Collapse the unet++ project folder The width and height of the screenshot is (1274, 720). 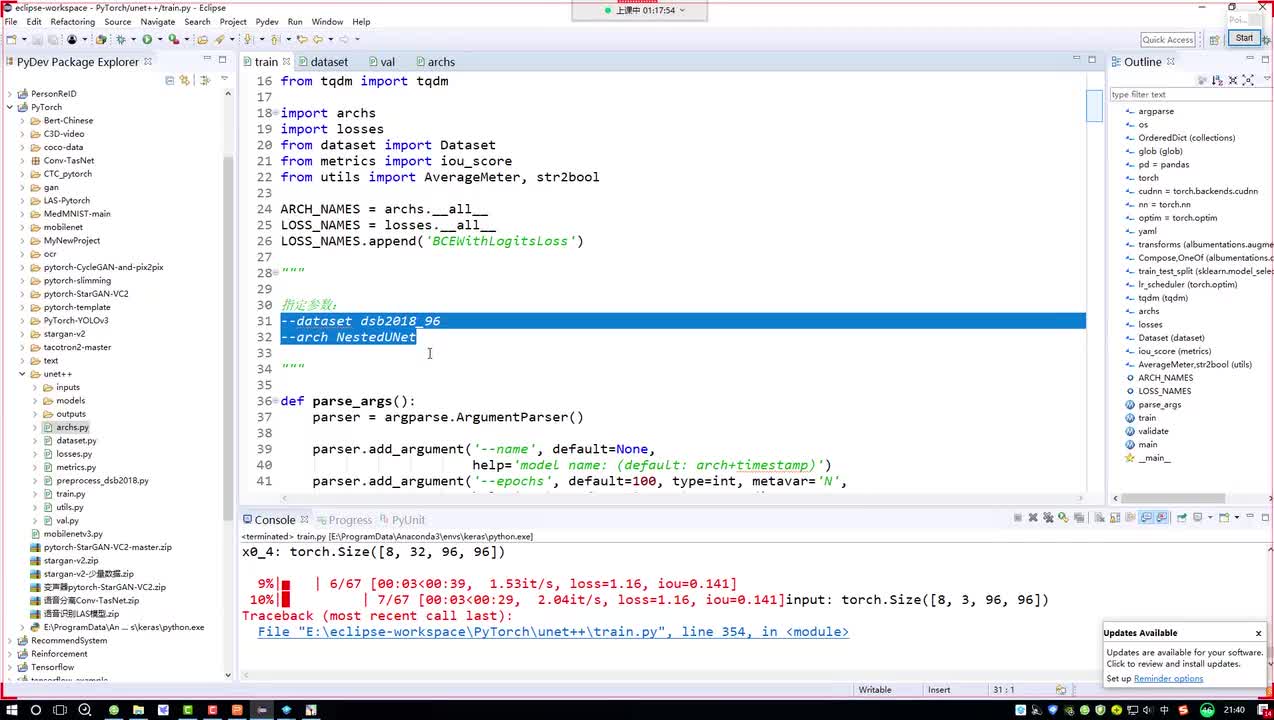pos(22,374)
